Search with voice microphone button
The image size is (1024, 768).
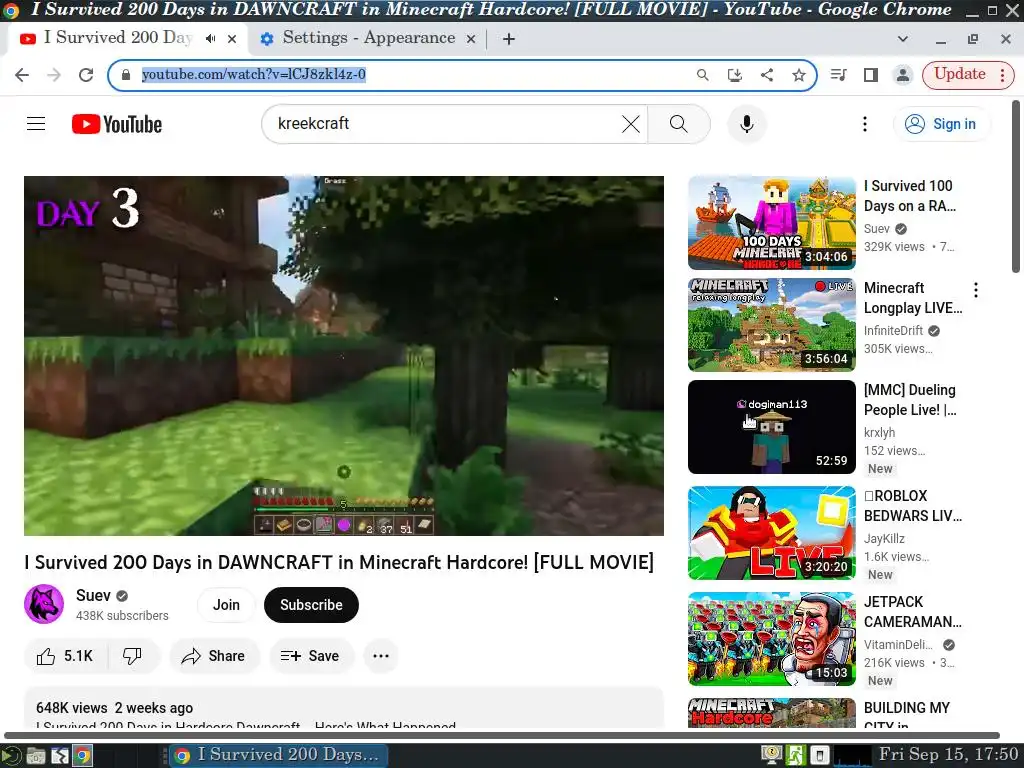coord(746,124)
